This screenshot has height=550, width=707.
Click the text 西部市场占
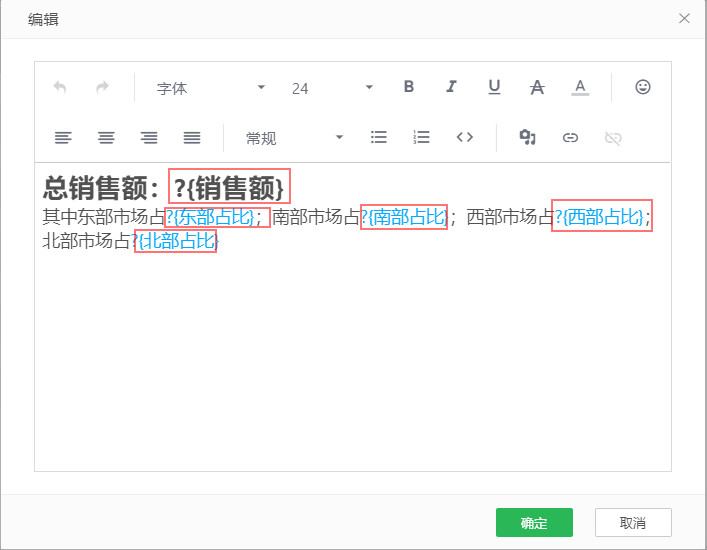click(x=510, y=217)
